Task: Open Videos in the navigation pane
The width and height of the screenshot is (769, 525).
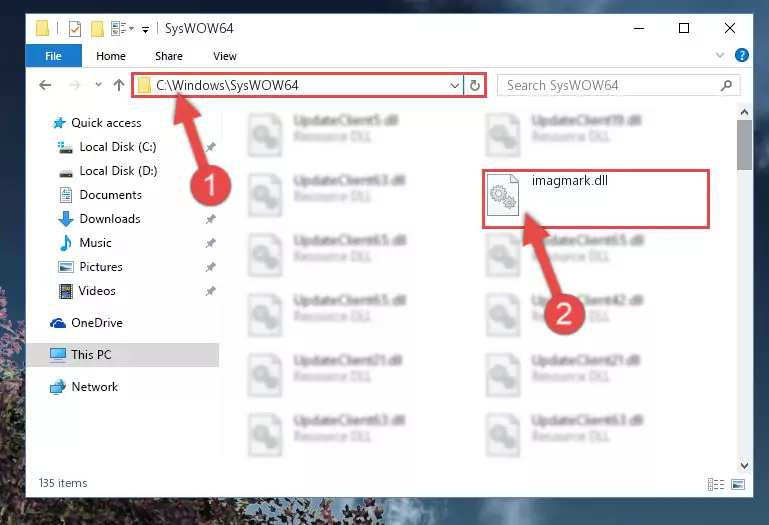Action: [97, 291]
